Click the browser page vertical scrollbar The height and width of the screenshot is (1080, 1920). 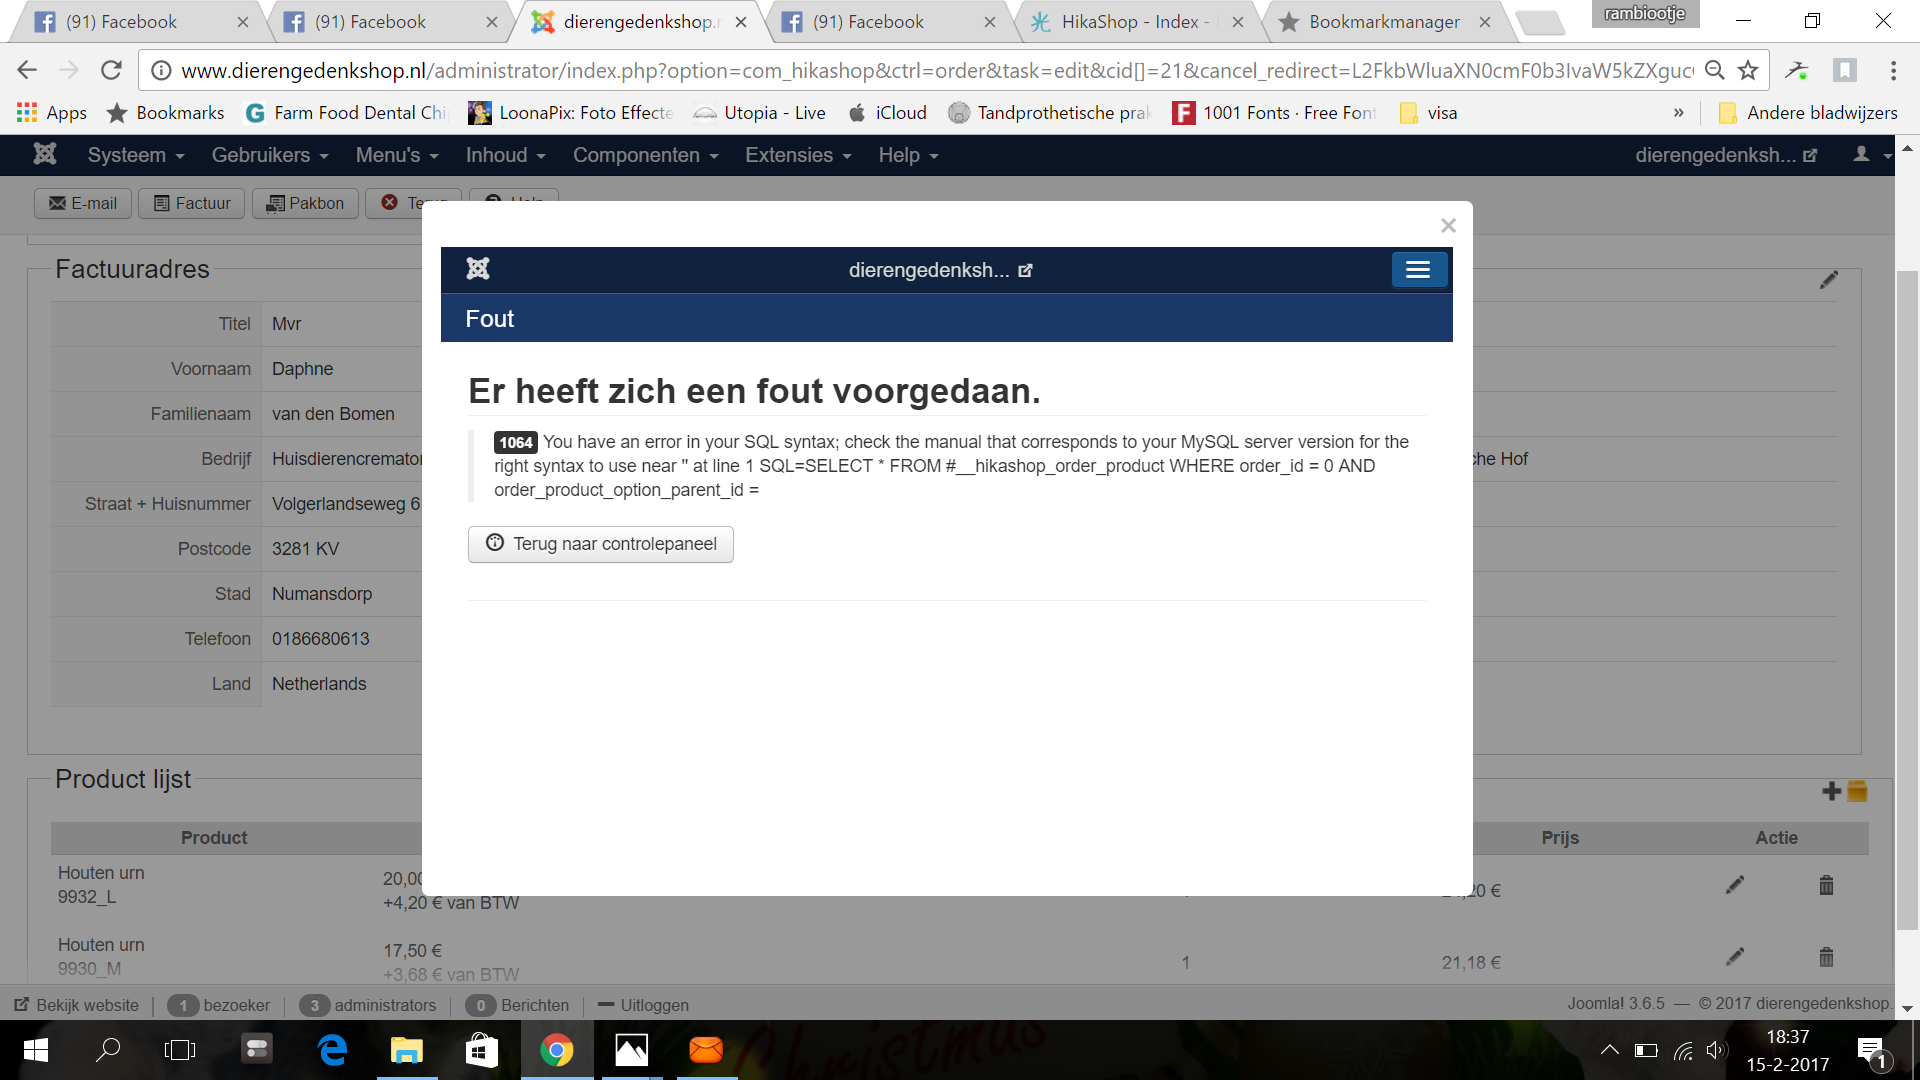[1906, 600]
